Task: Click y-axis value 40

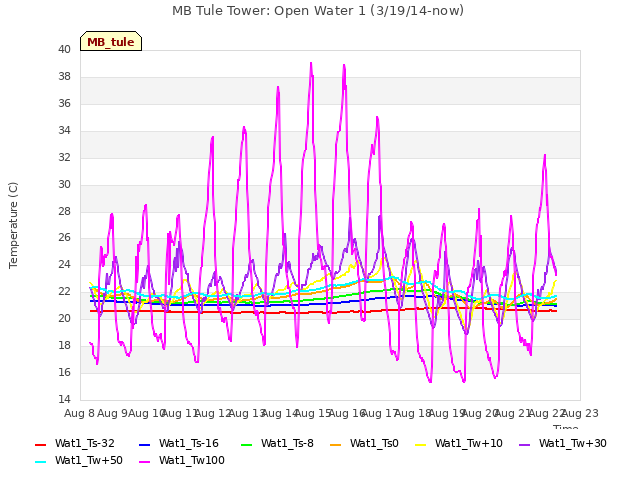Action: click(64, 50)
